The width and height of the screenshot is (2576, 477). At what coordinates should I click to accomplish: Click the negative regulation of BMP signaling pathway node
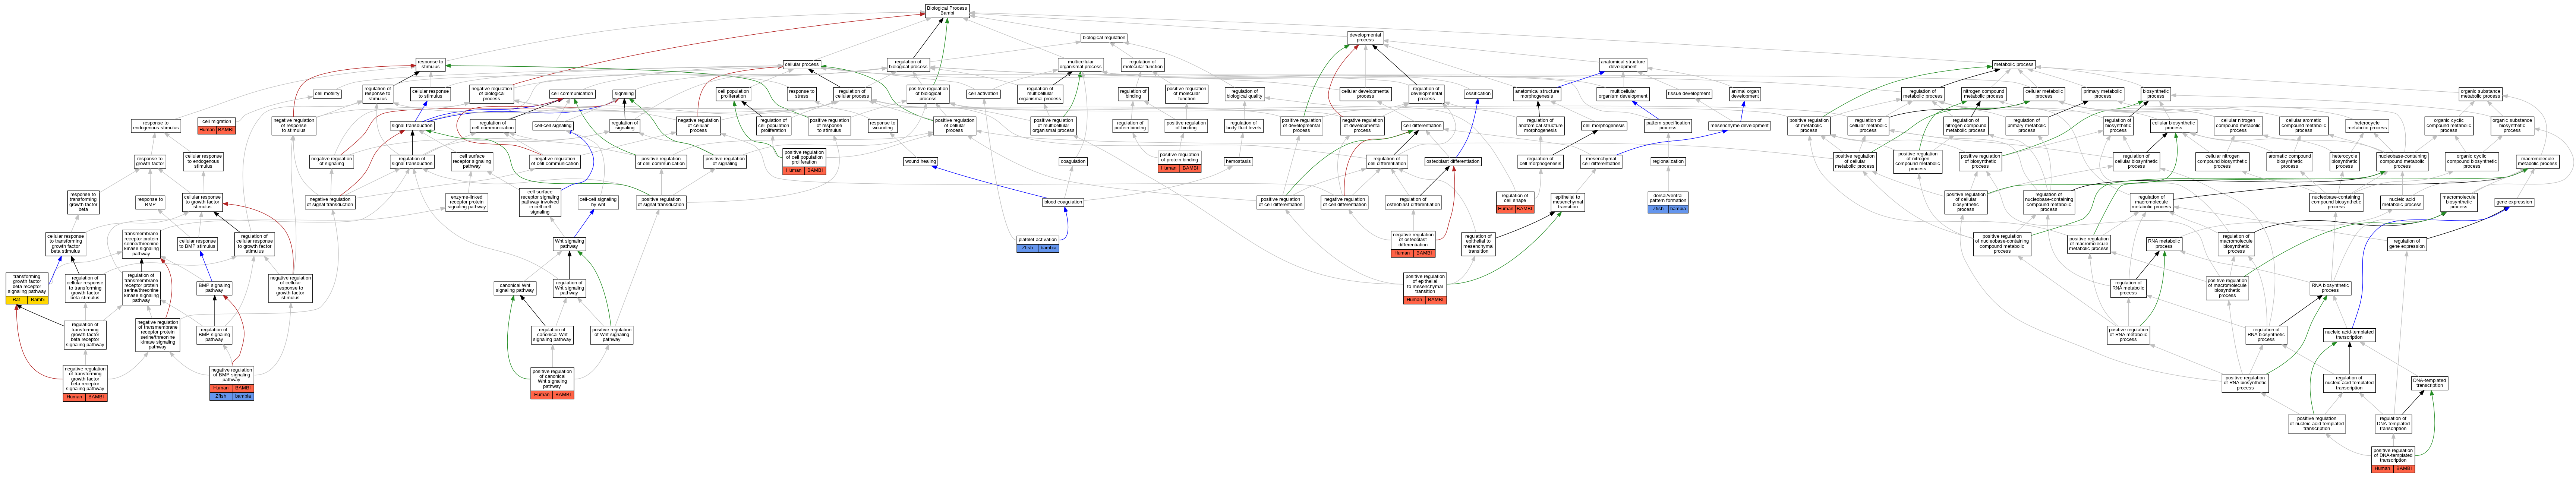click(x=231, y=375)
